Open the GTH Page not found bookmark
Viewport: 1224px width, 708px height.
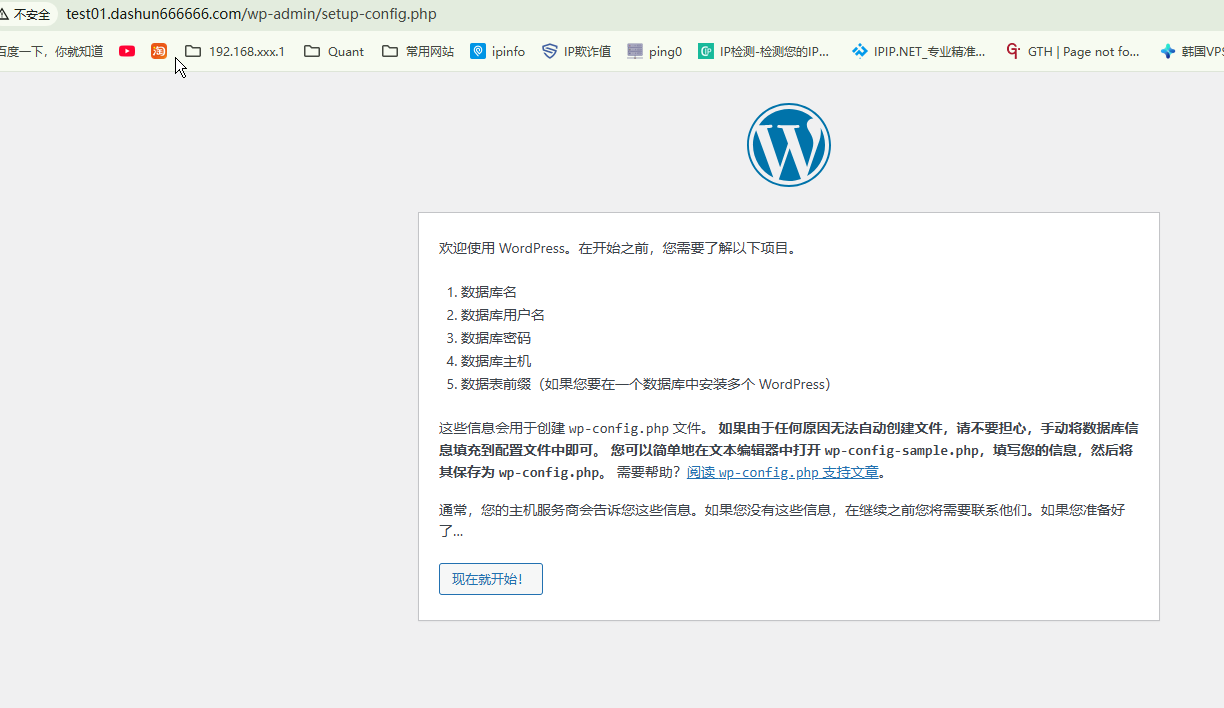click(1073, 51)
